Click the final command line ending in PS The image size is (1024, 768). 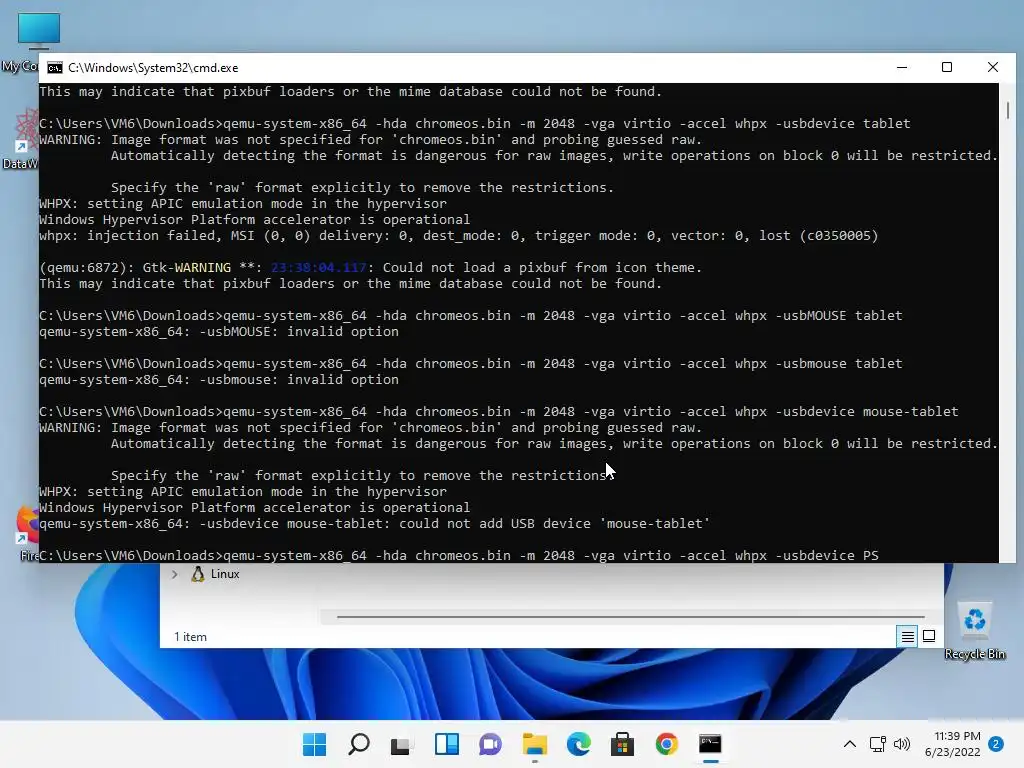coord(458,556)
